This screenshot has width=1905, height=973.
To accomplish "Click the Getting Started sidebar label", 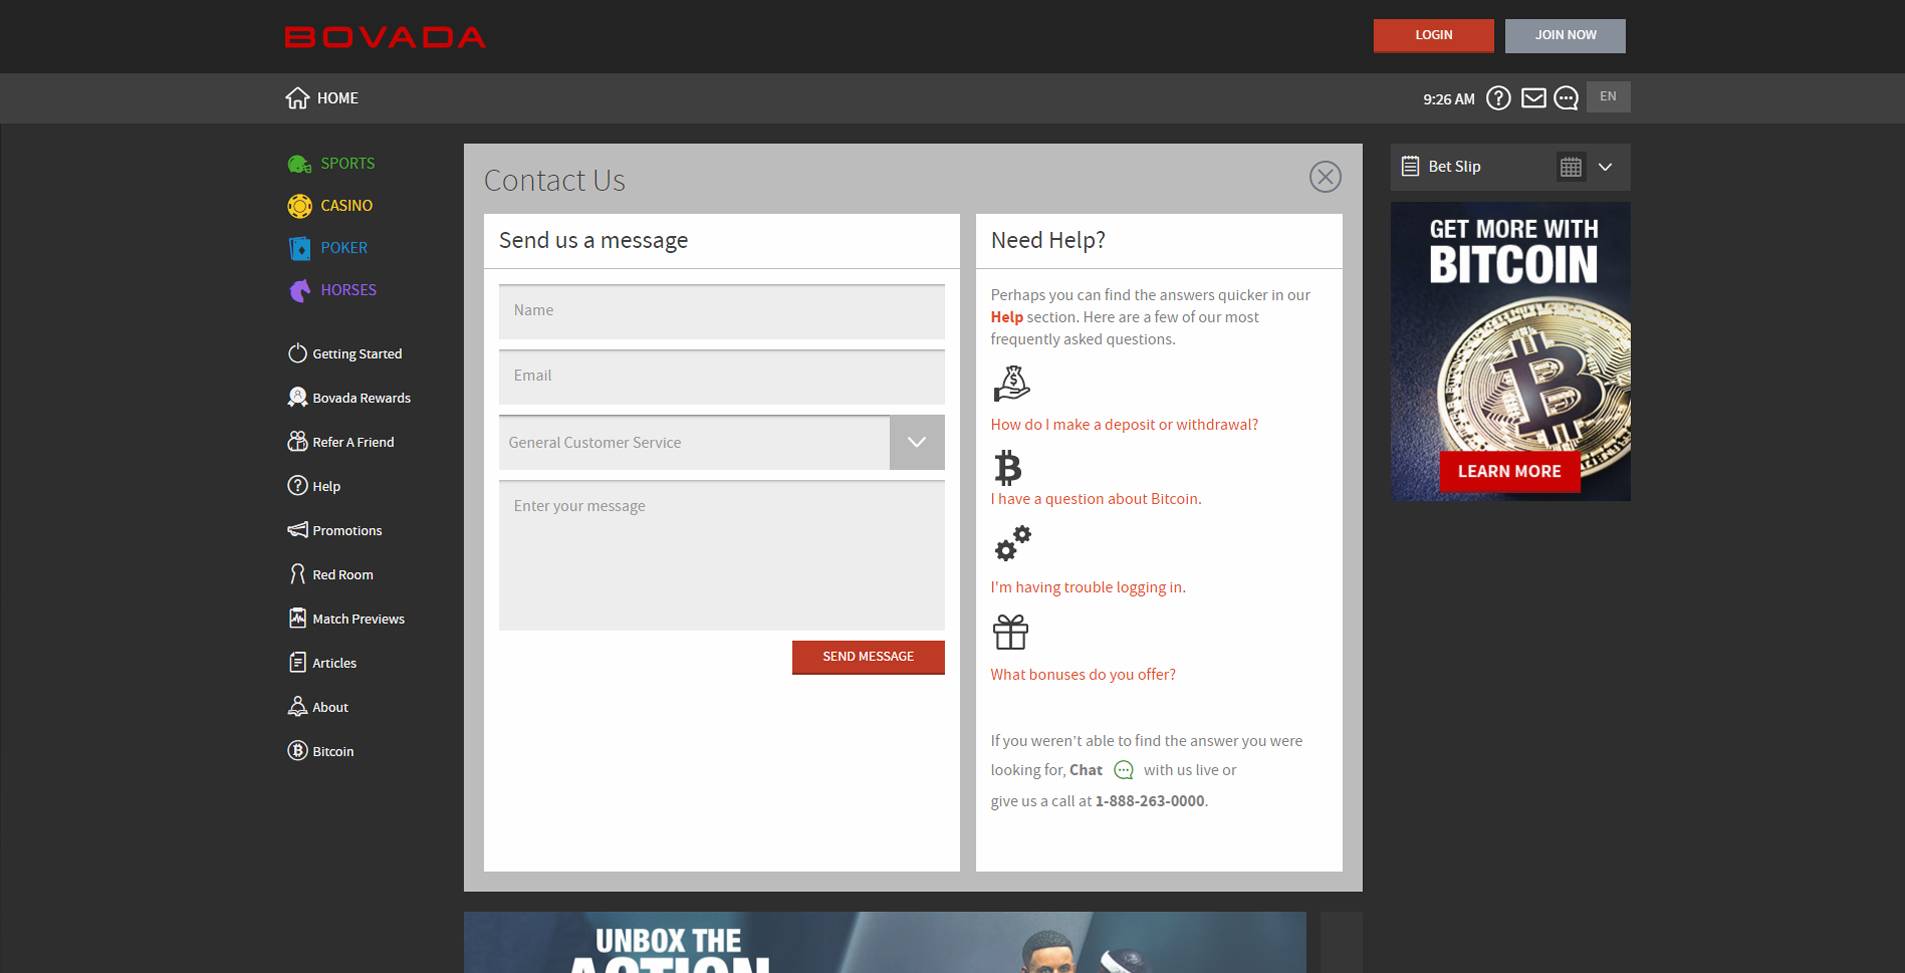I will [357, 353].
